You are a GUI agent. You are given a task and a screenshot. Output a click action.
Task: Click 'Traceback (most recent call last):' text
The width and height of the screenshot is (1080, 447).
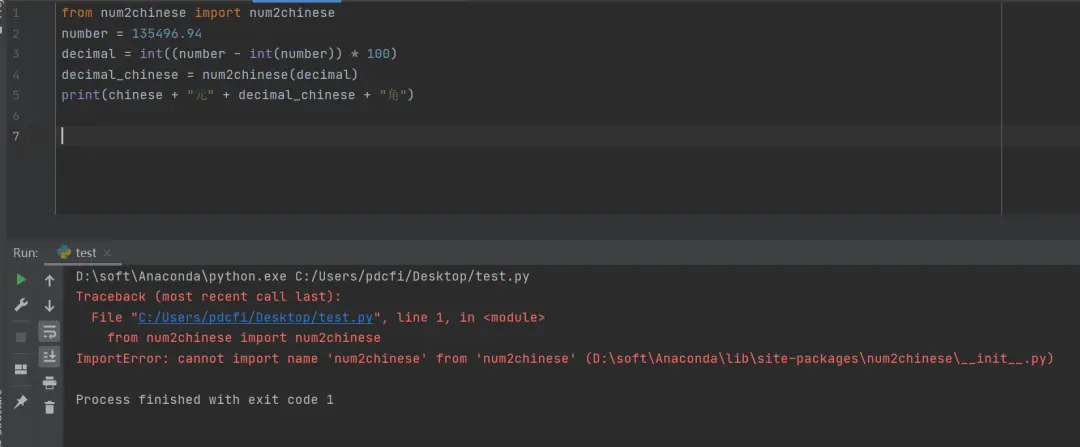point(209,297)
